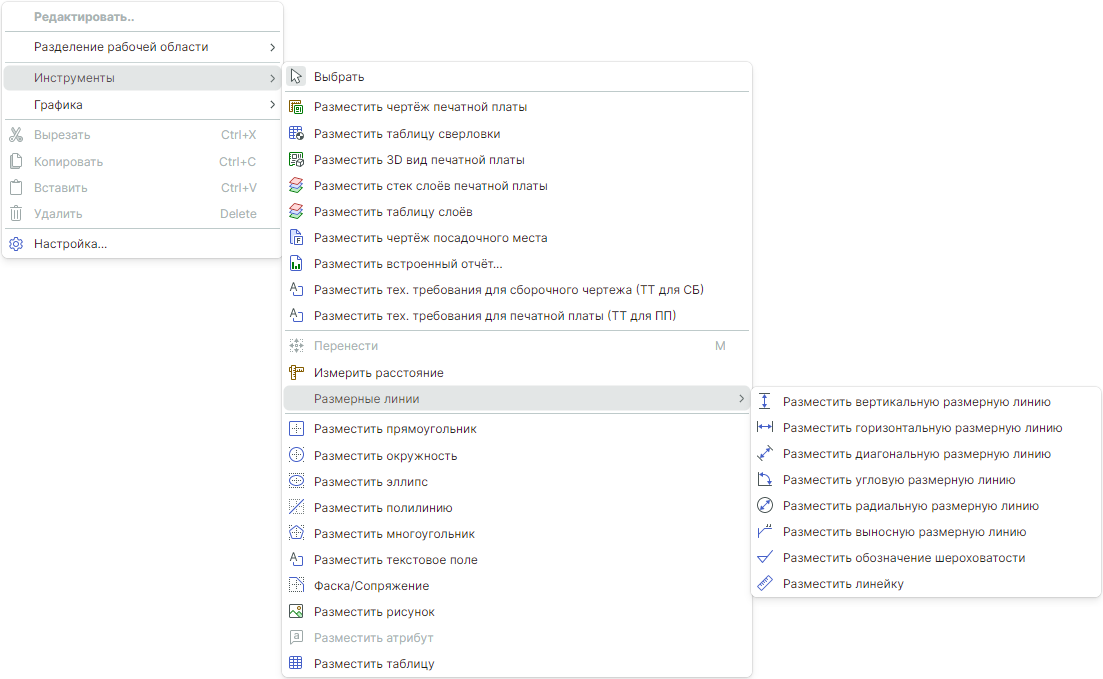Open the Размерные линии submenu arrow

click(x=741, y=399)
